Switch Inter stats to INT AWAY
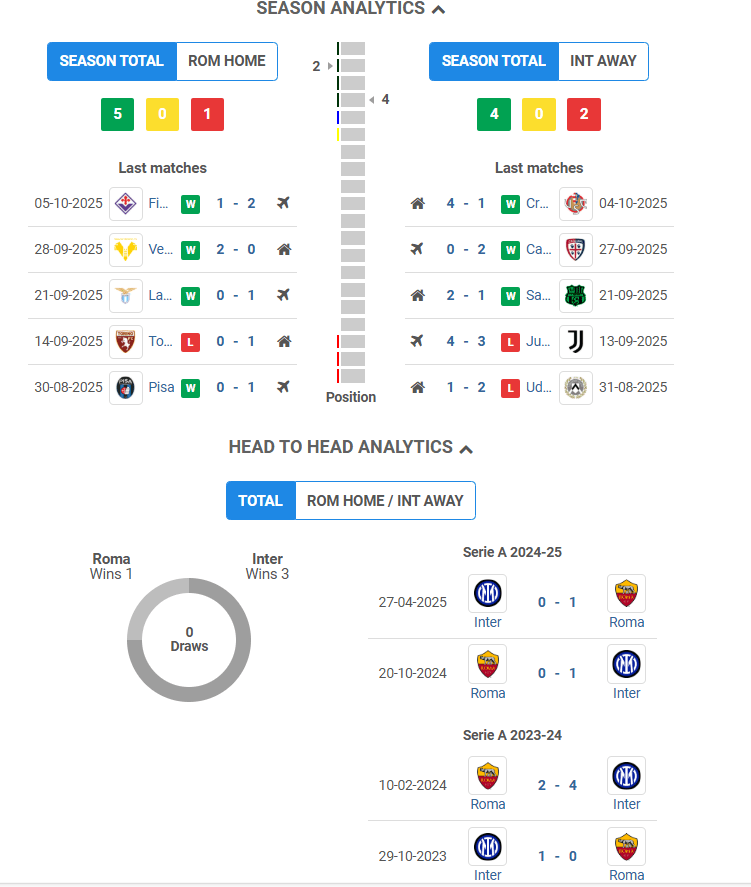The width and height of the screenshot is (751, 887). coord(603,61)
